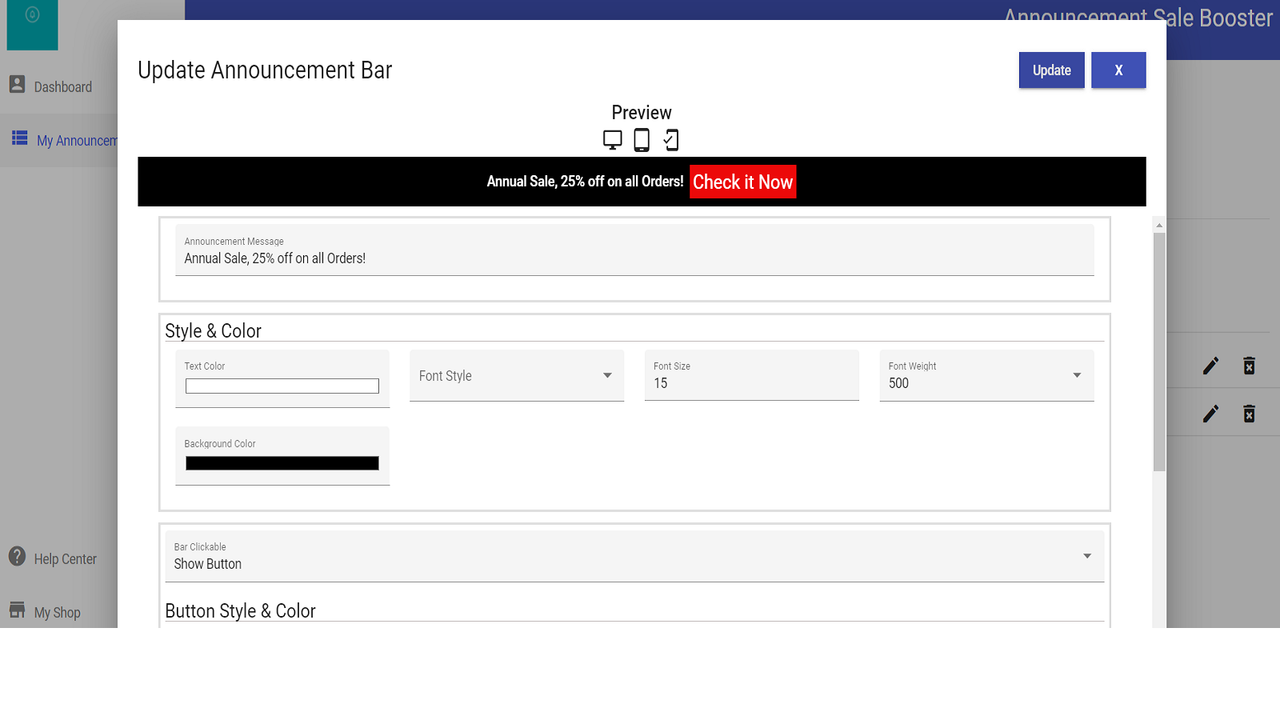The height and width of the screenshot is (720, 1280).
Task: Open Help Center in the sidebar
Action: point(65,559)
